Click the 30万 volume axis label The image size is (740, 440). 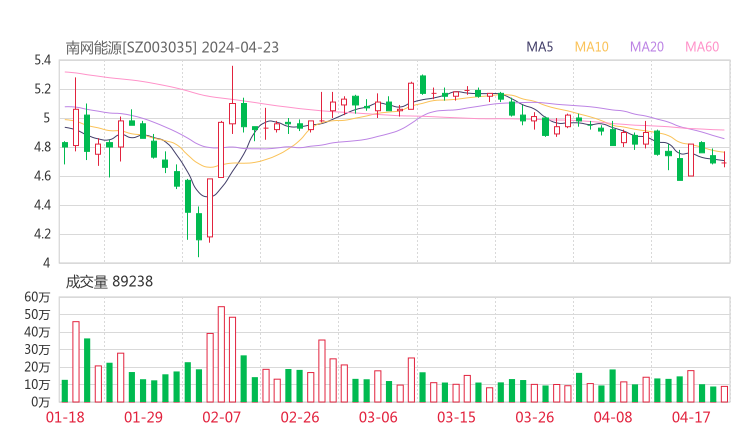[x=37, y=349]
